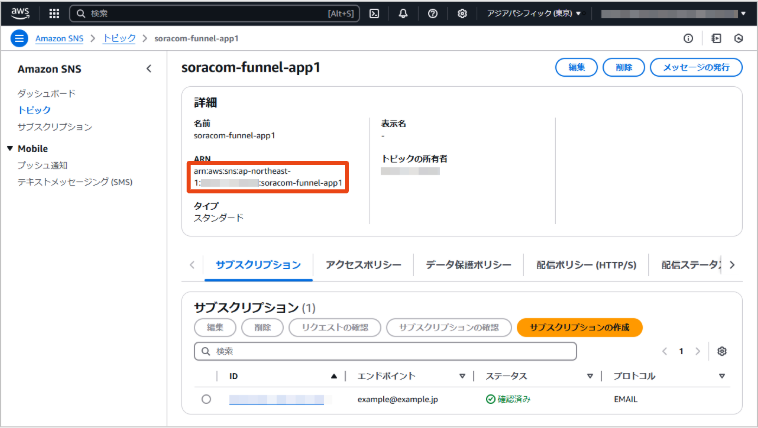This screenshot has width=758, height=428.
Task: Open the tutorials panel icon
Action: 716,38
